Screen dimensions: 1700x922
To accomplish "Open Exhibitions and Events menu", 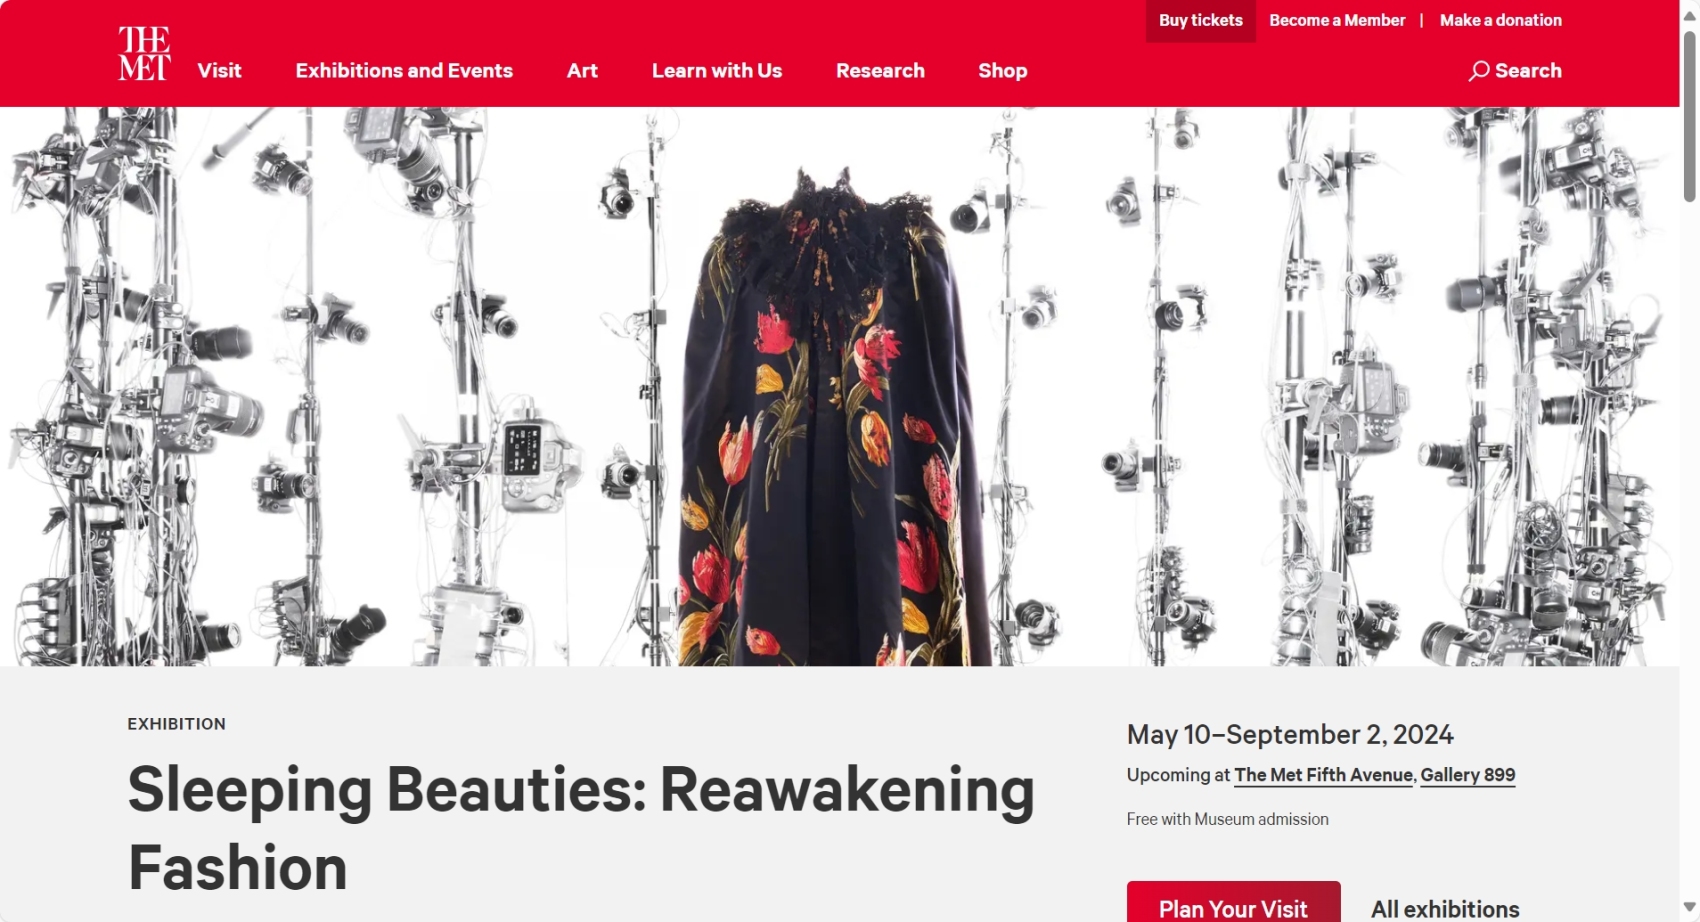I will tap(404, 71).
